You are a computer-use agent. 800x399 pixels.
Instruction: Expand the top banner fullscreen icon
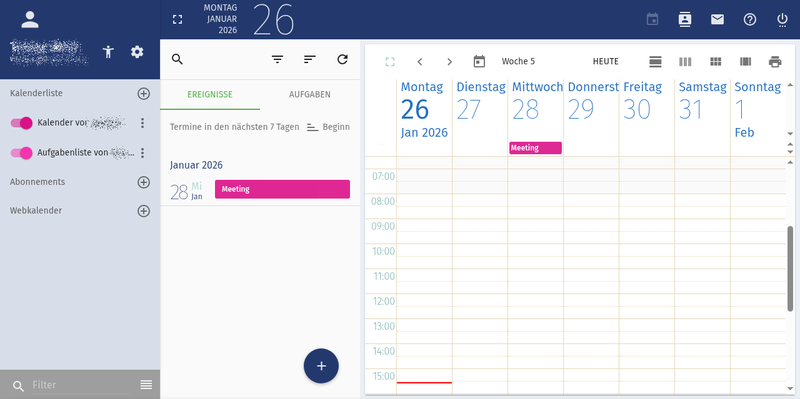(177, 19)
